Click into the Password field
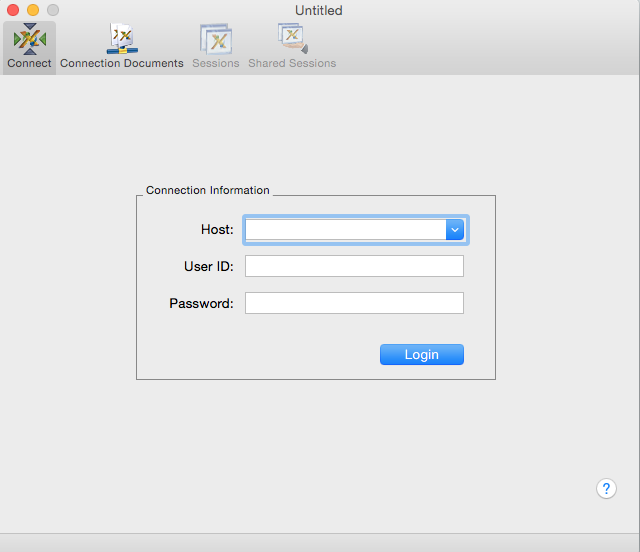This screenshot has width=640, height=552. [x=354, y=303]
